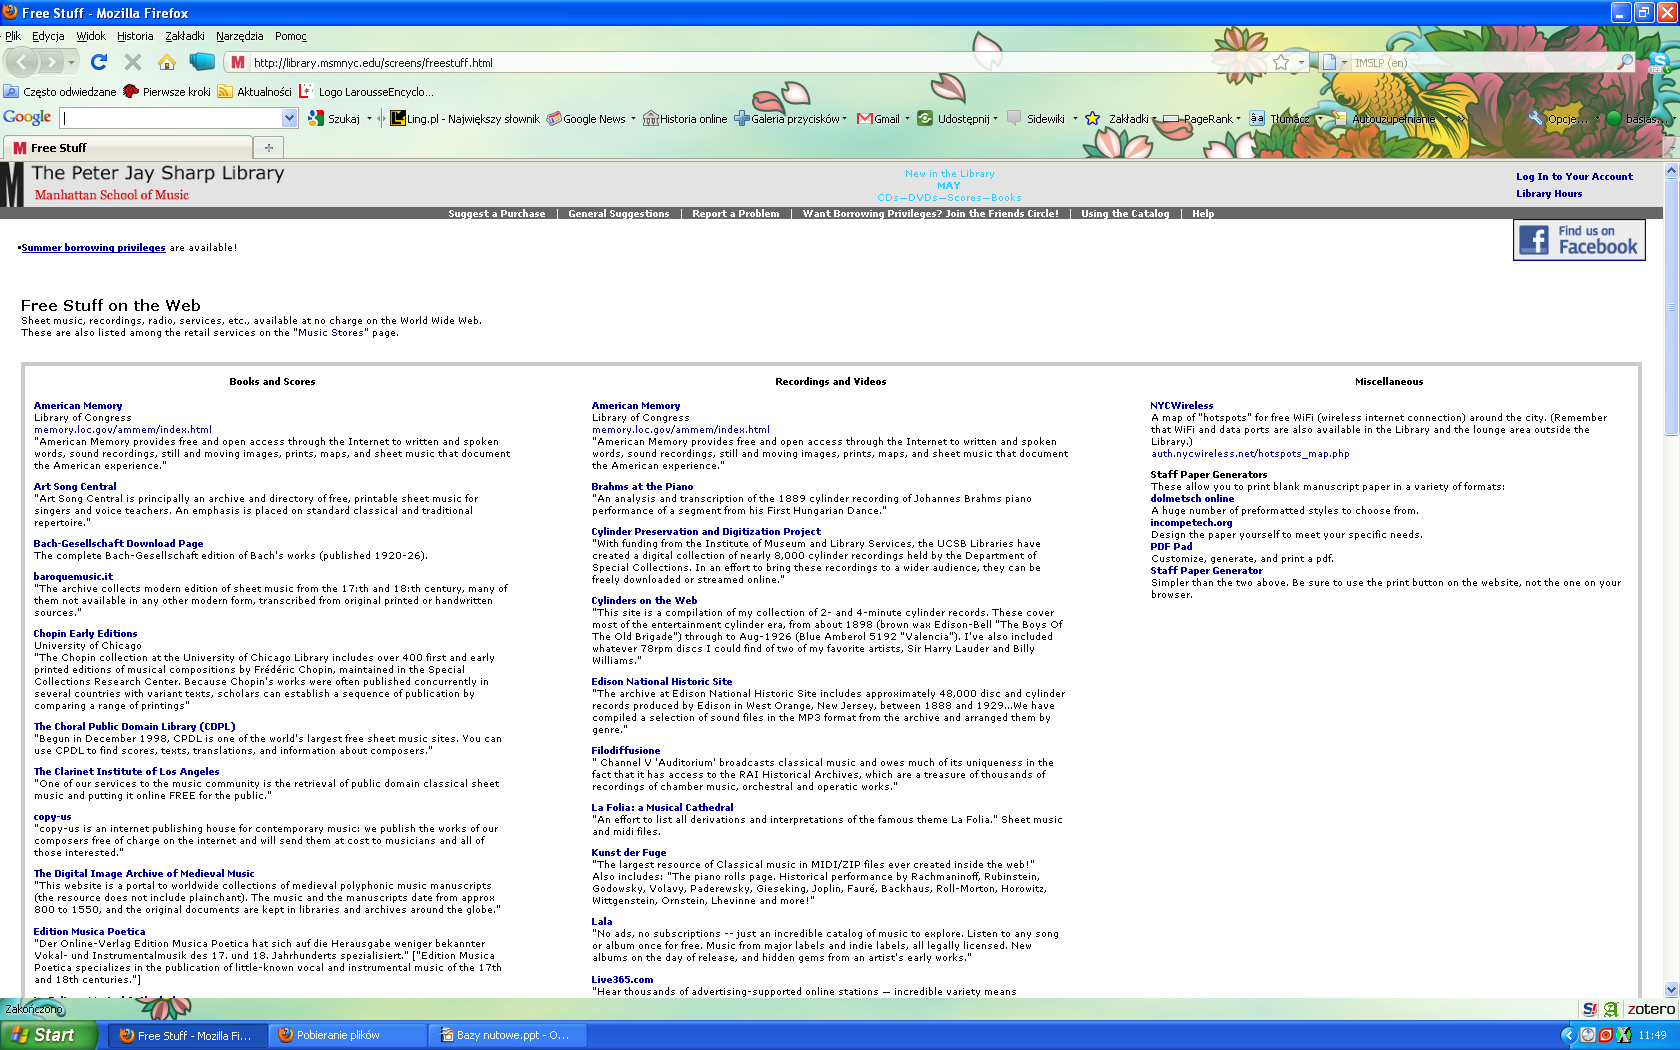Click Report a Problem link
The width and height of the screenshot is (1680, 1050).
click(736, 213)
